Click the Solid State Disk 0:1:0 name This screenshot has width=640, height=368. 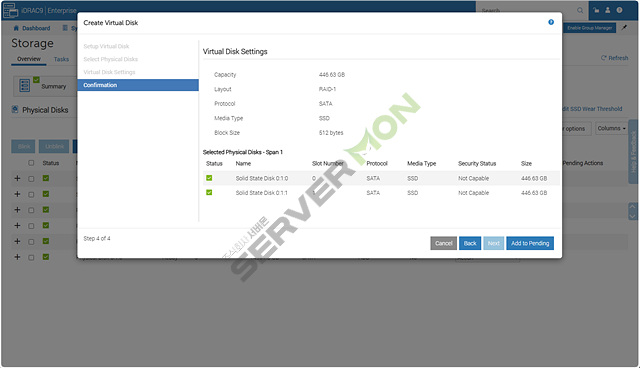[262, 178]
